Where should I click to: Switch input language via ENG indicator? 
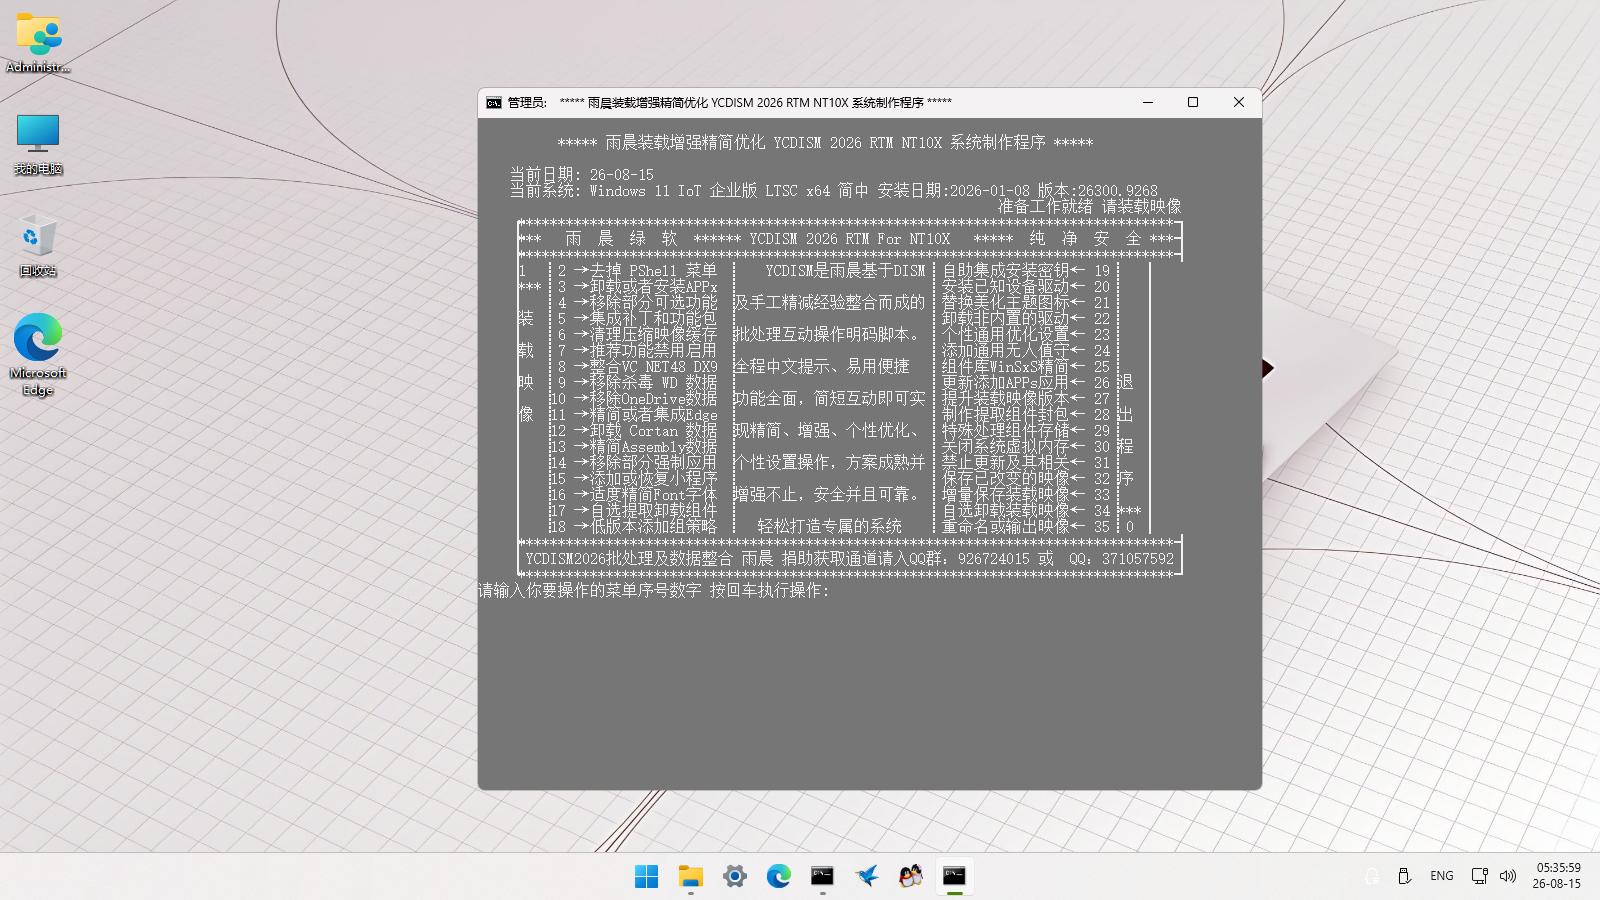pyautogui.click(x=1442, y=876)
